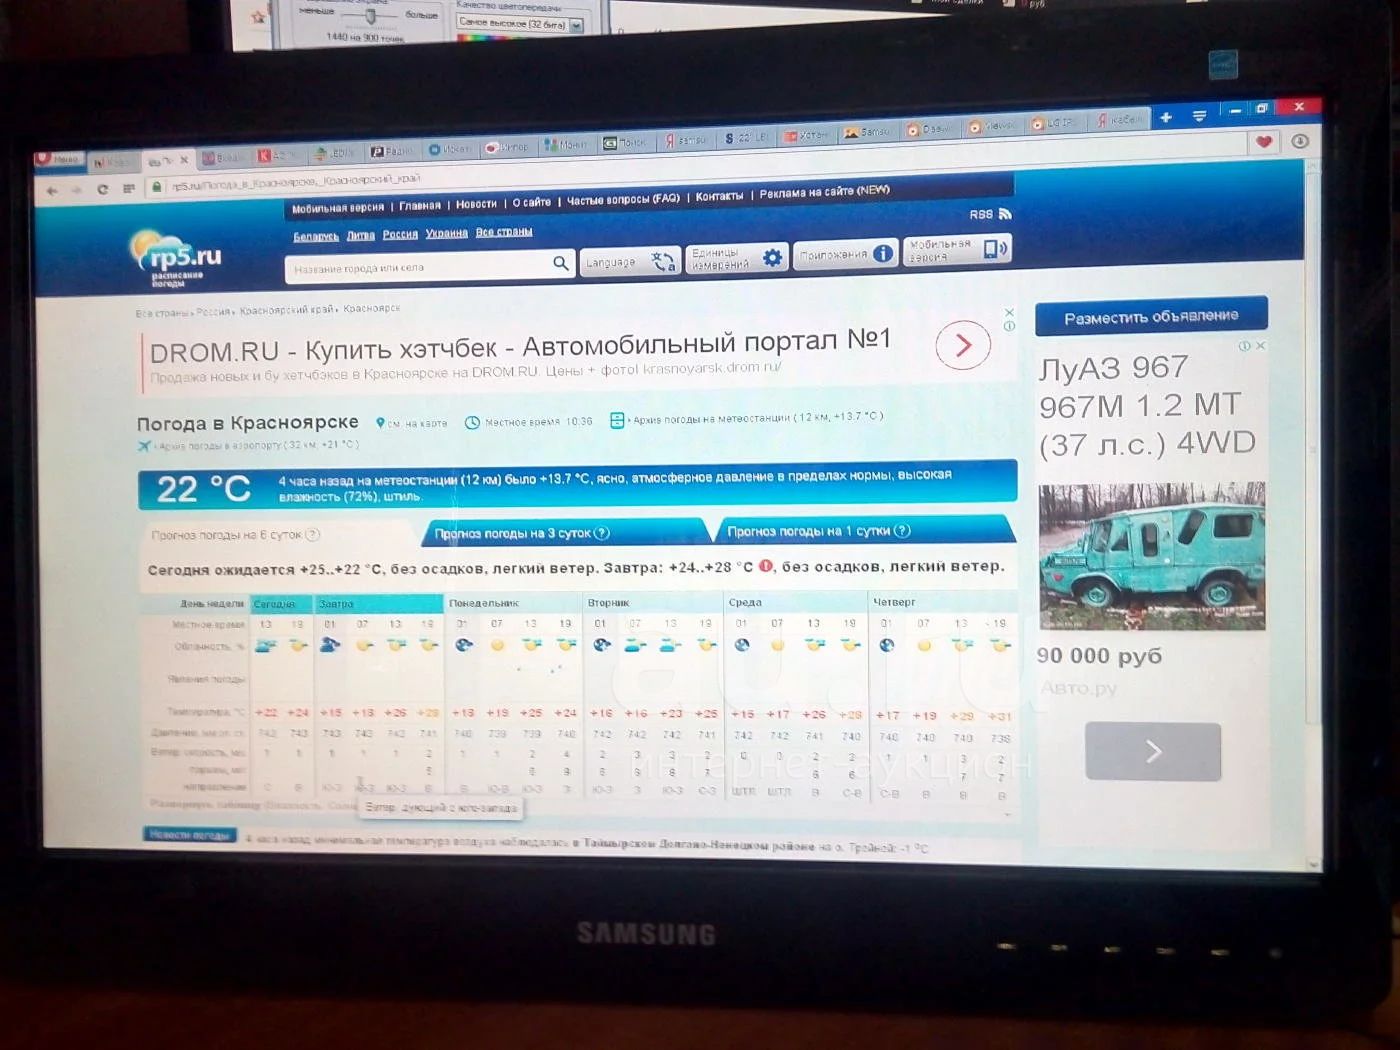This screenshot has height=1050, width=1400.
Task: Click the browser forward arrow
Action: point(77,190)
